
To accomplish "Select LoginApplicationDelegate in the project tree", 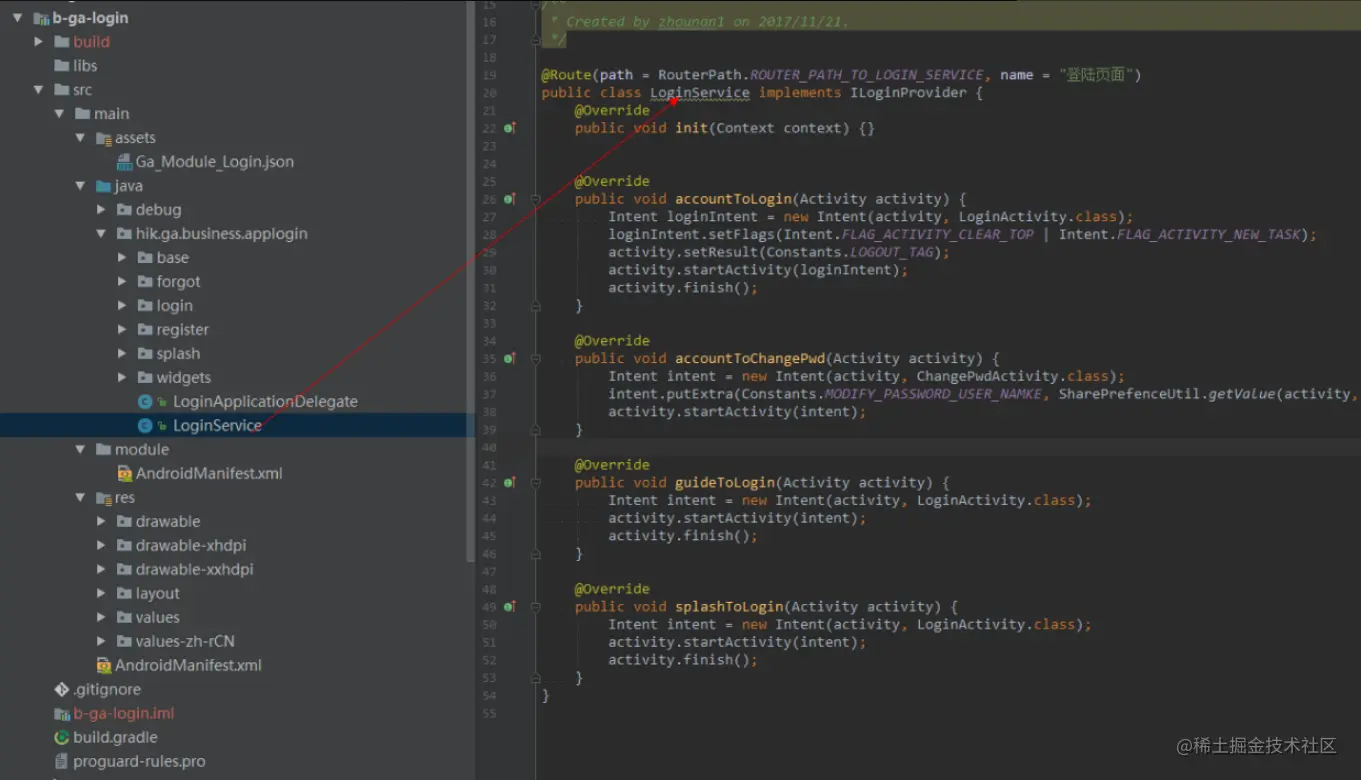I will 265,402.
